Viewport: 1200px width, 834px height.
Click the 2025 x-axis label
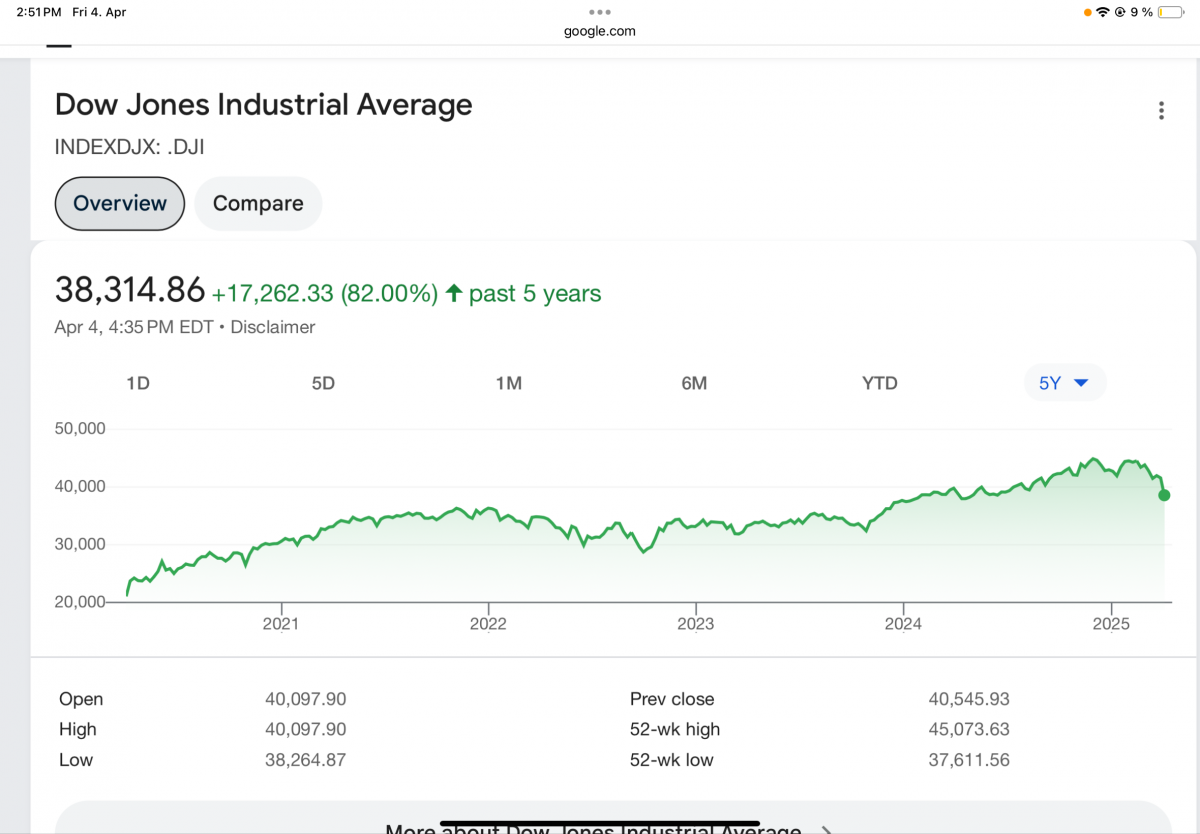click(1111, 624)
